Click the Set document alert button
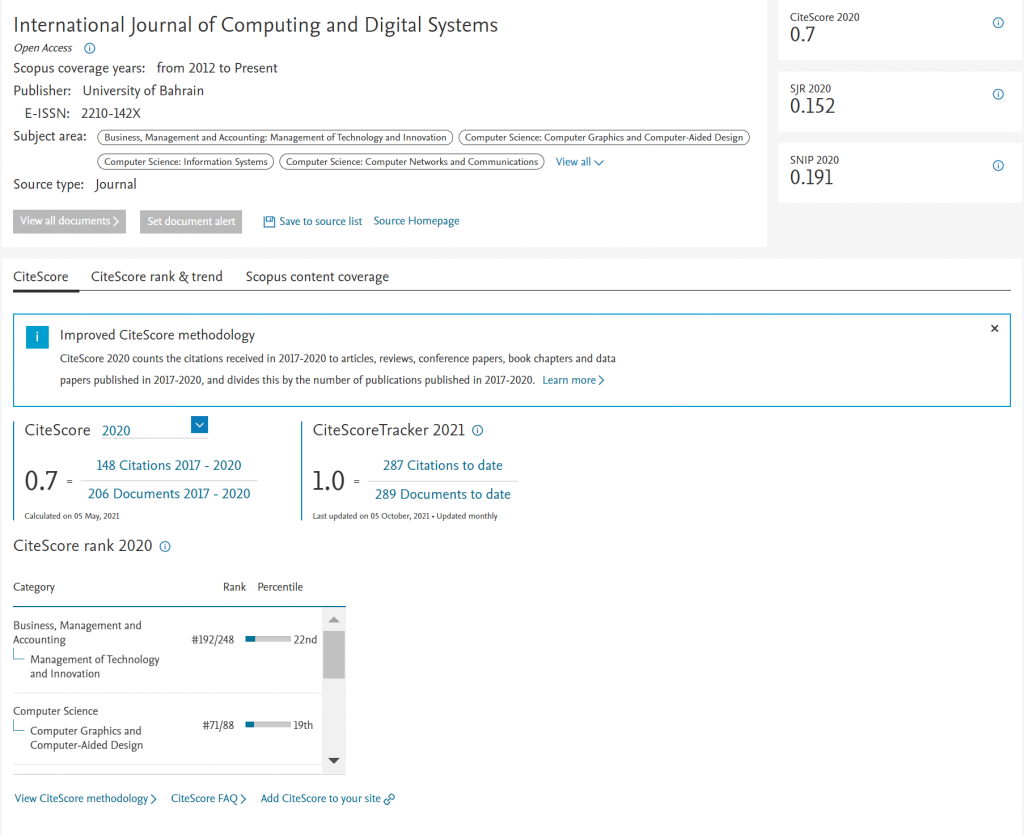The height and width of the screenshot is (835, 1024). [191, 221]
